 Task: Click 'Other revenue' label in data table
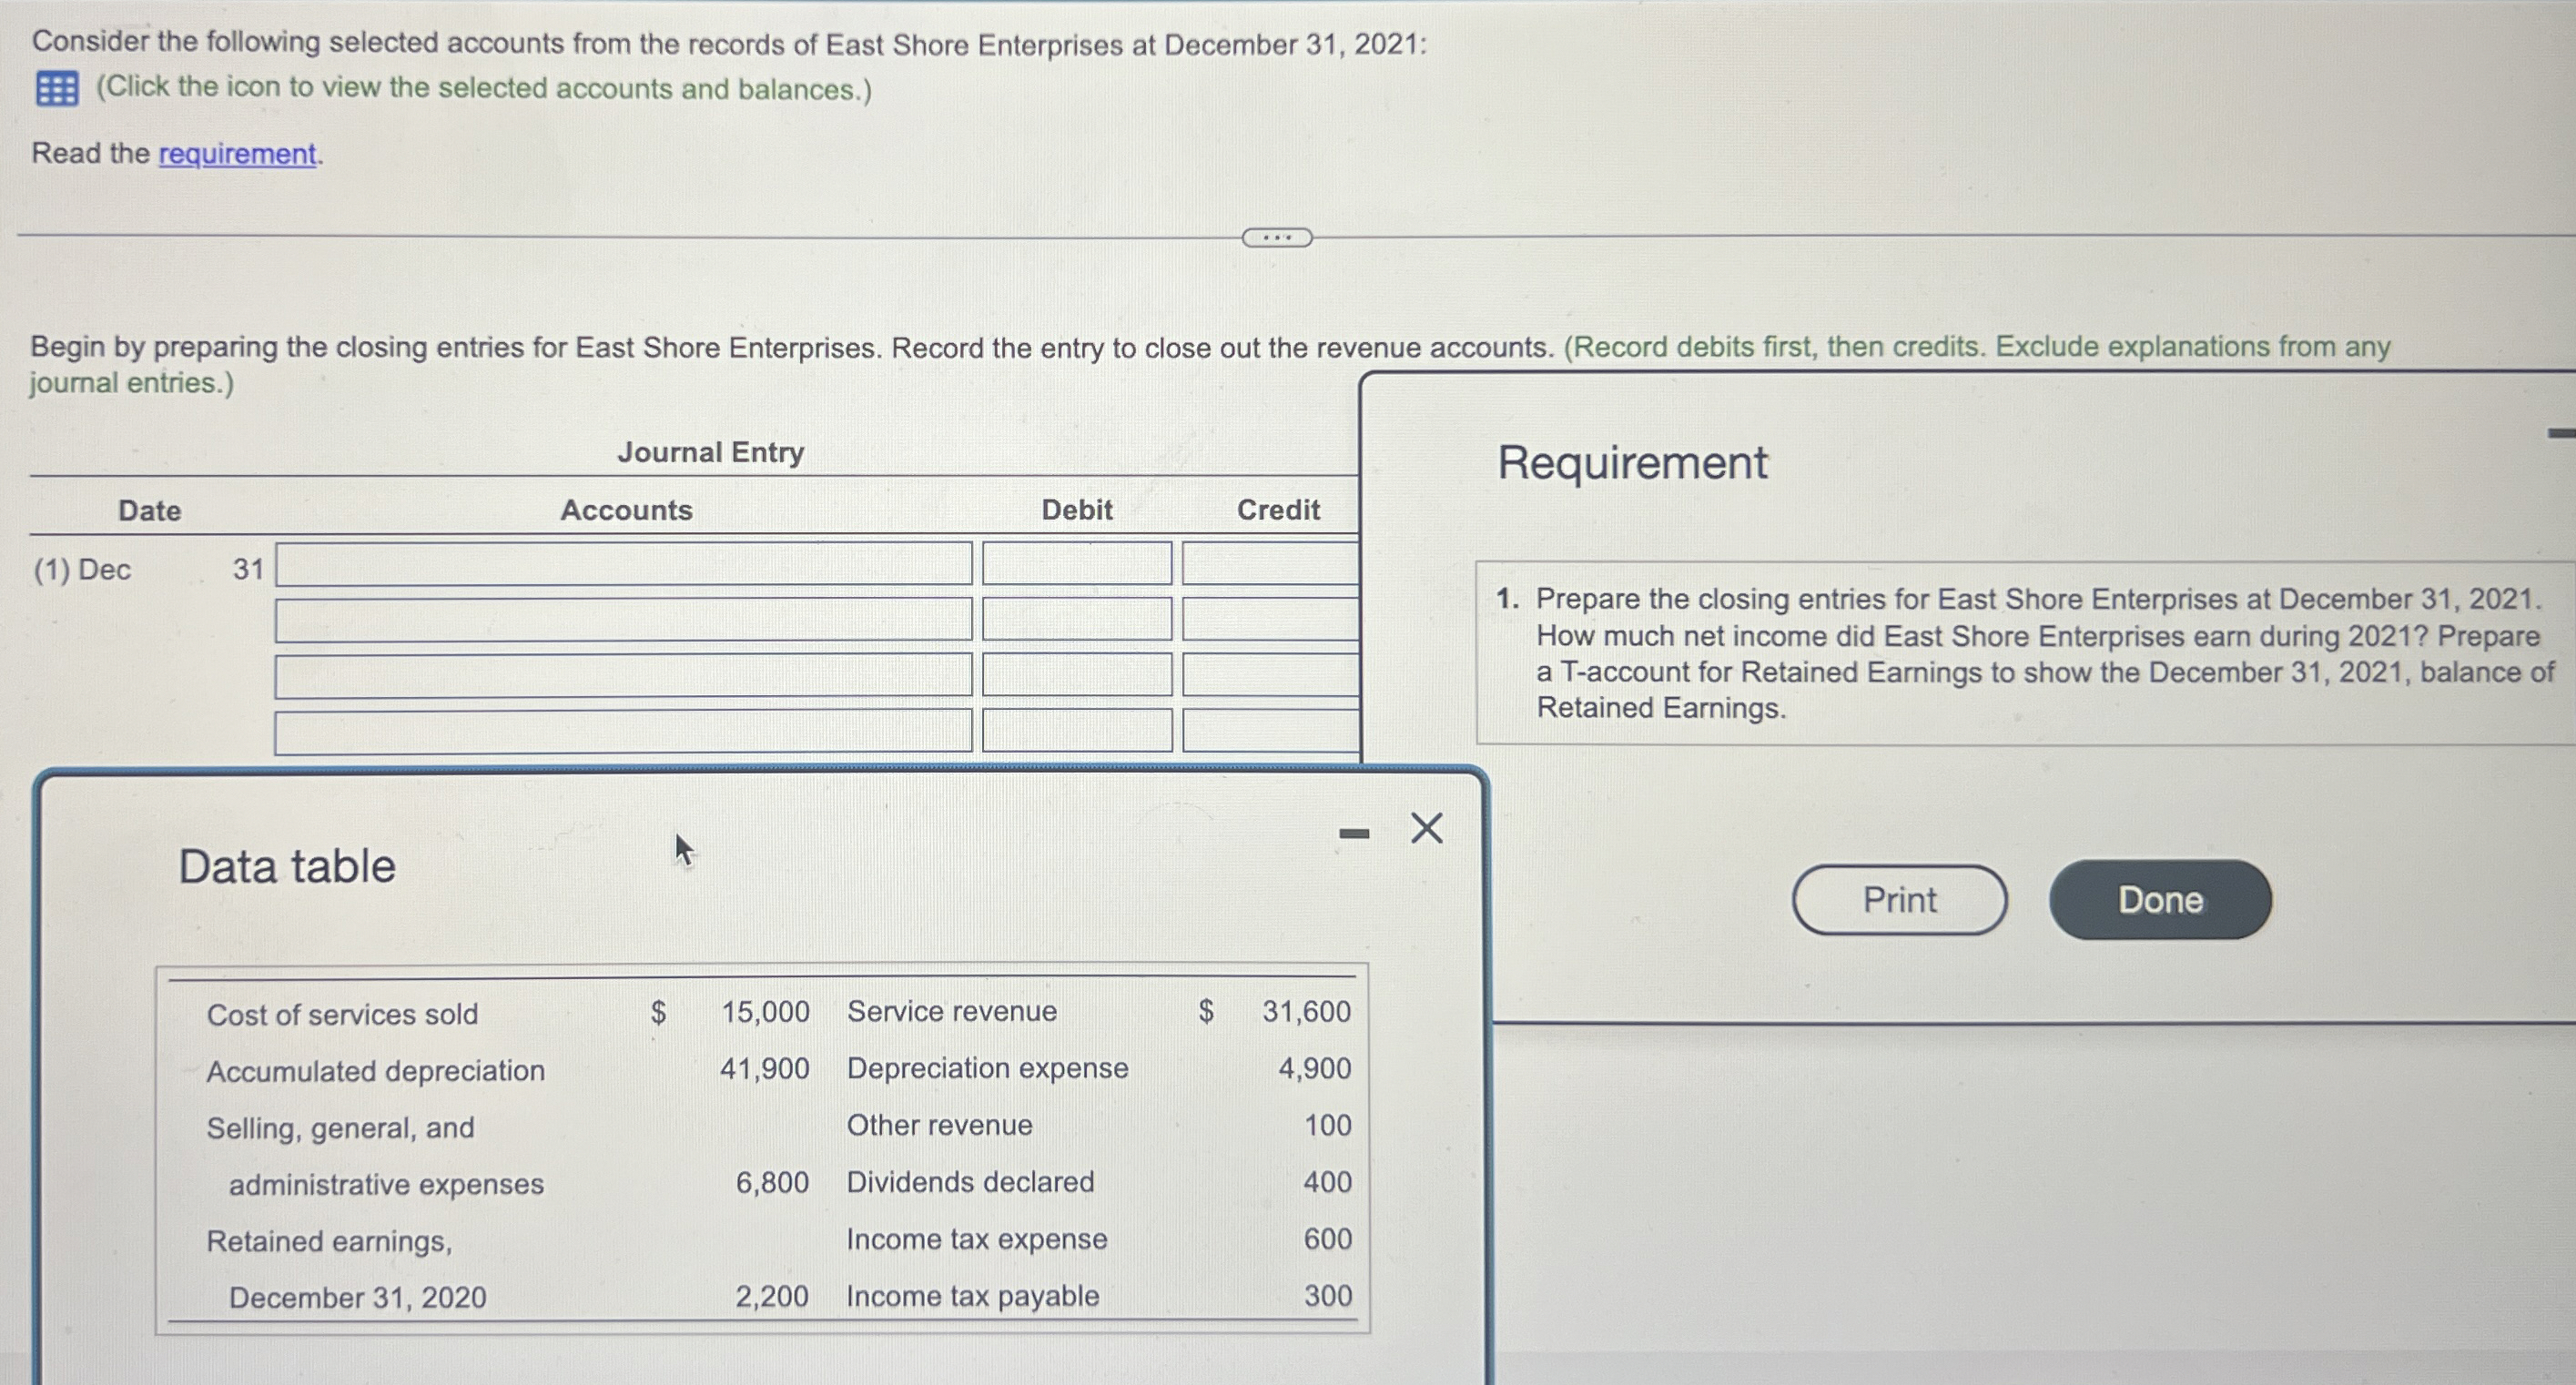pos(939,1125)
